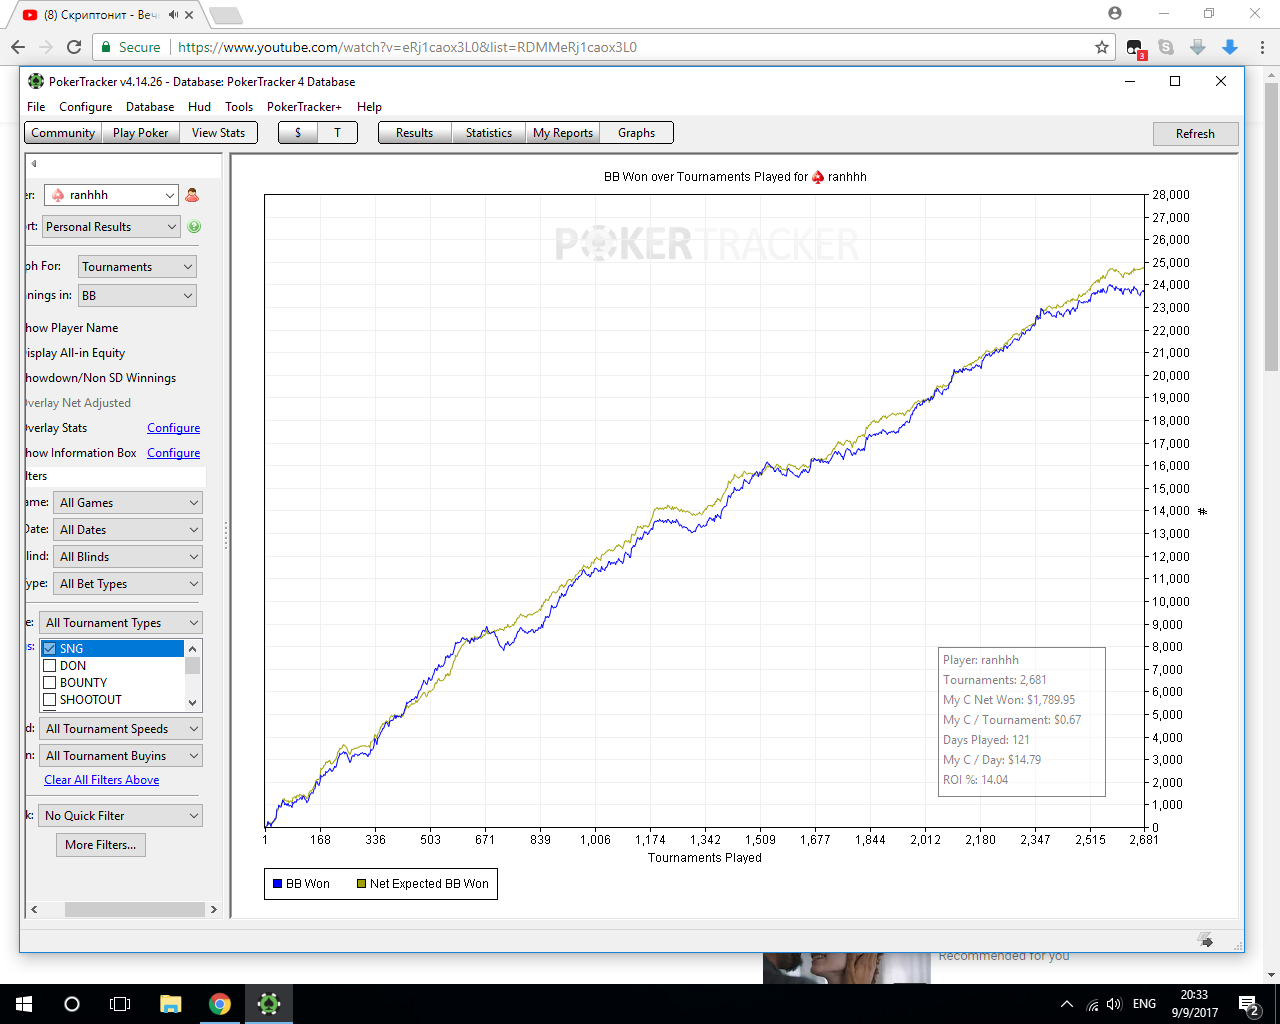Viewport: 1280px width, 1024px height.
Task: Open the Tournaments graph-for dropdown
Action: (x=137, y=267)
